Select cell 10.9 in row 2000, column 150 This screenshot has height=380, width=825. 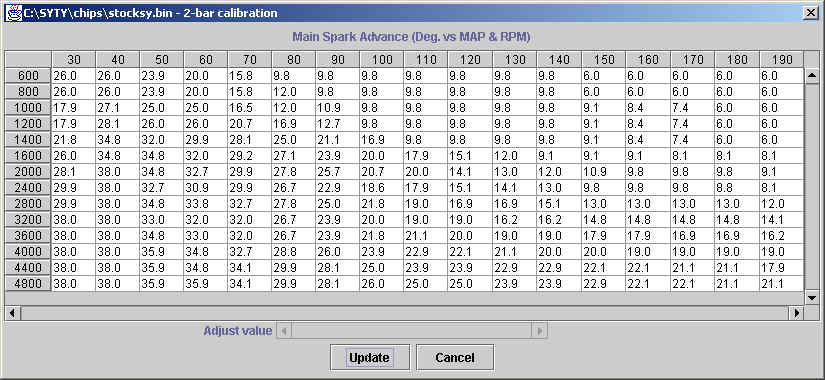click(x=603, y=172)
